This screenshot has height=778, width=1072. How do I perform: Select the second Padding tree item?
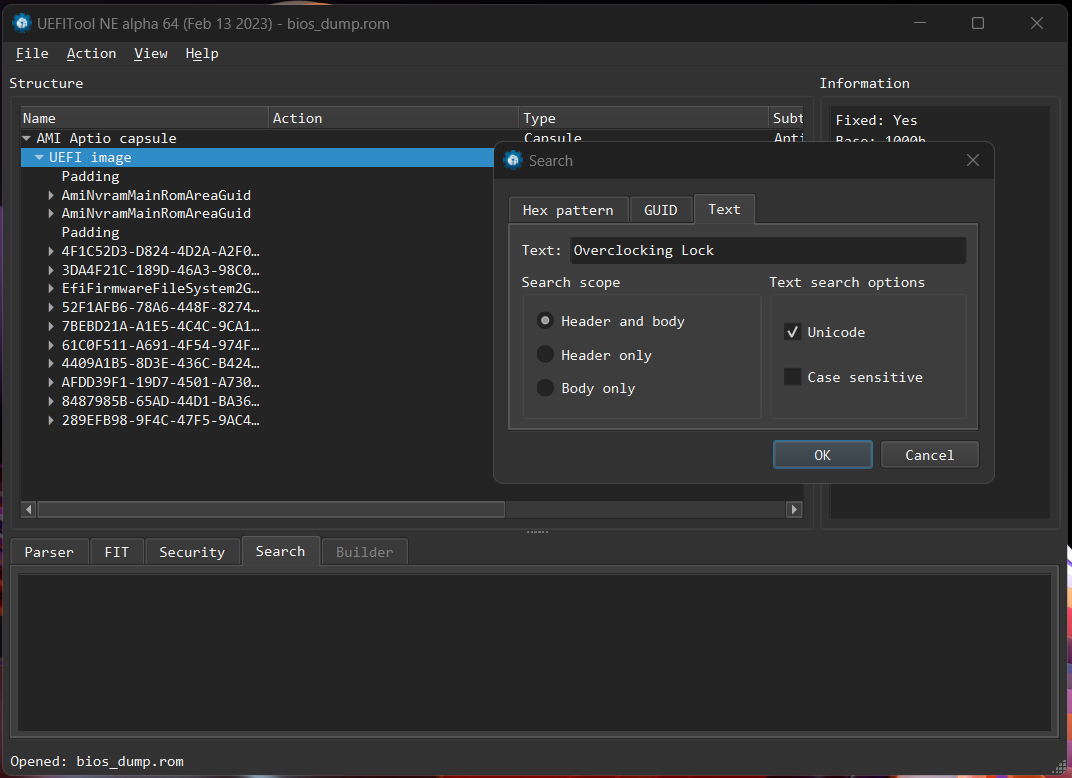[90, 232]
